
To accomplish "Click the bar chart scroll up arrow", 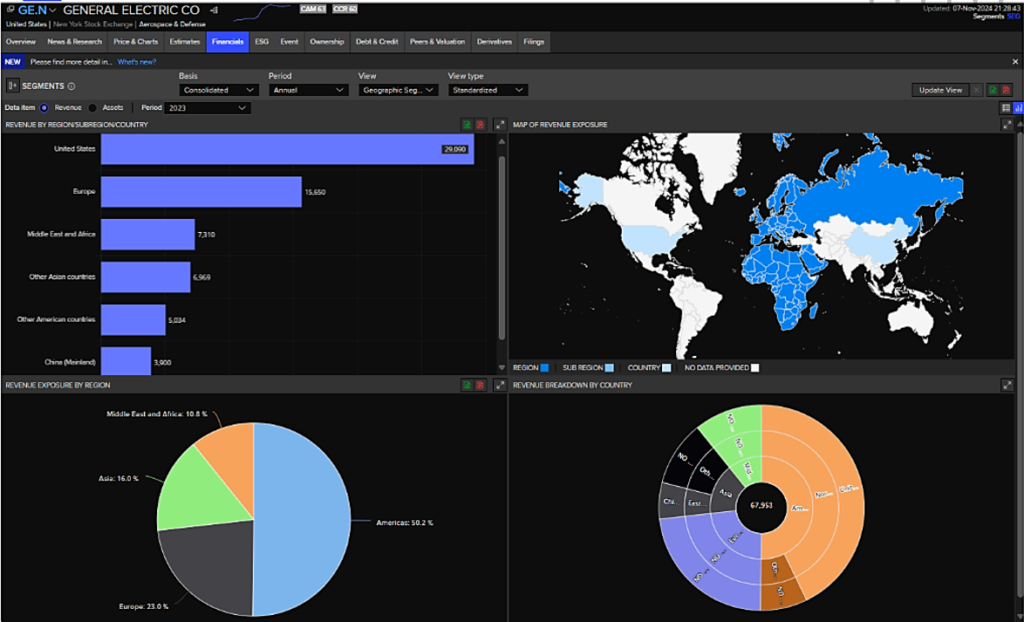I will [502, 140].
